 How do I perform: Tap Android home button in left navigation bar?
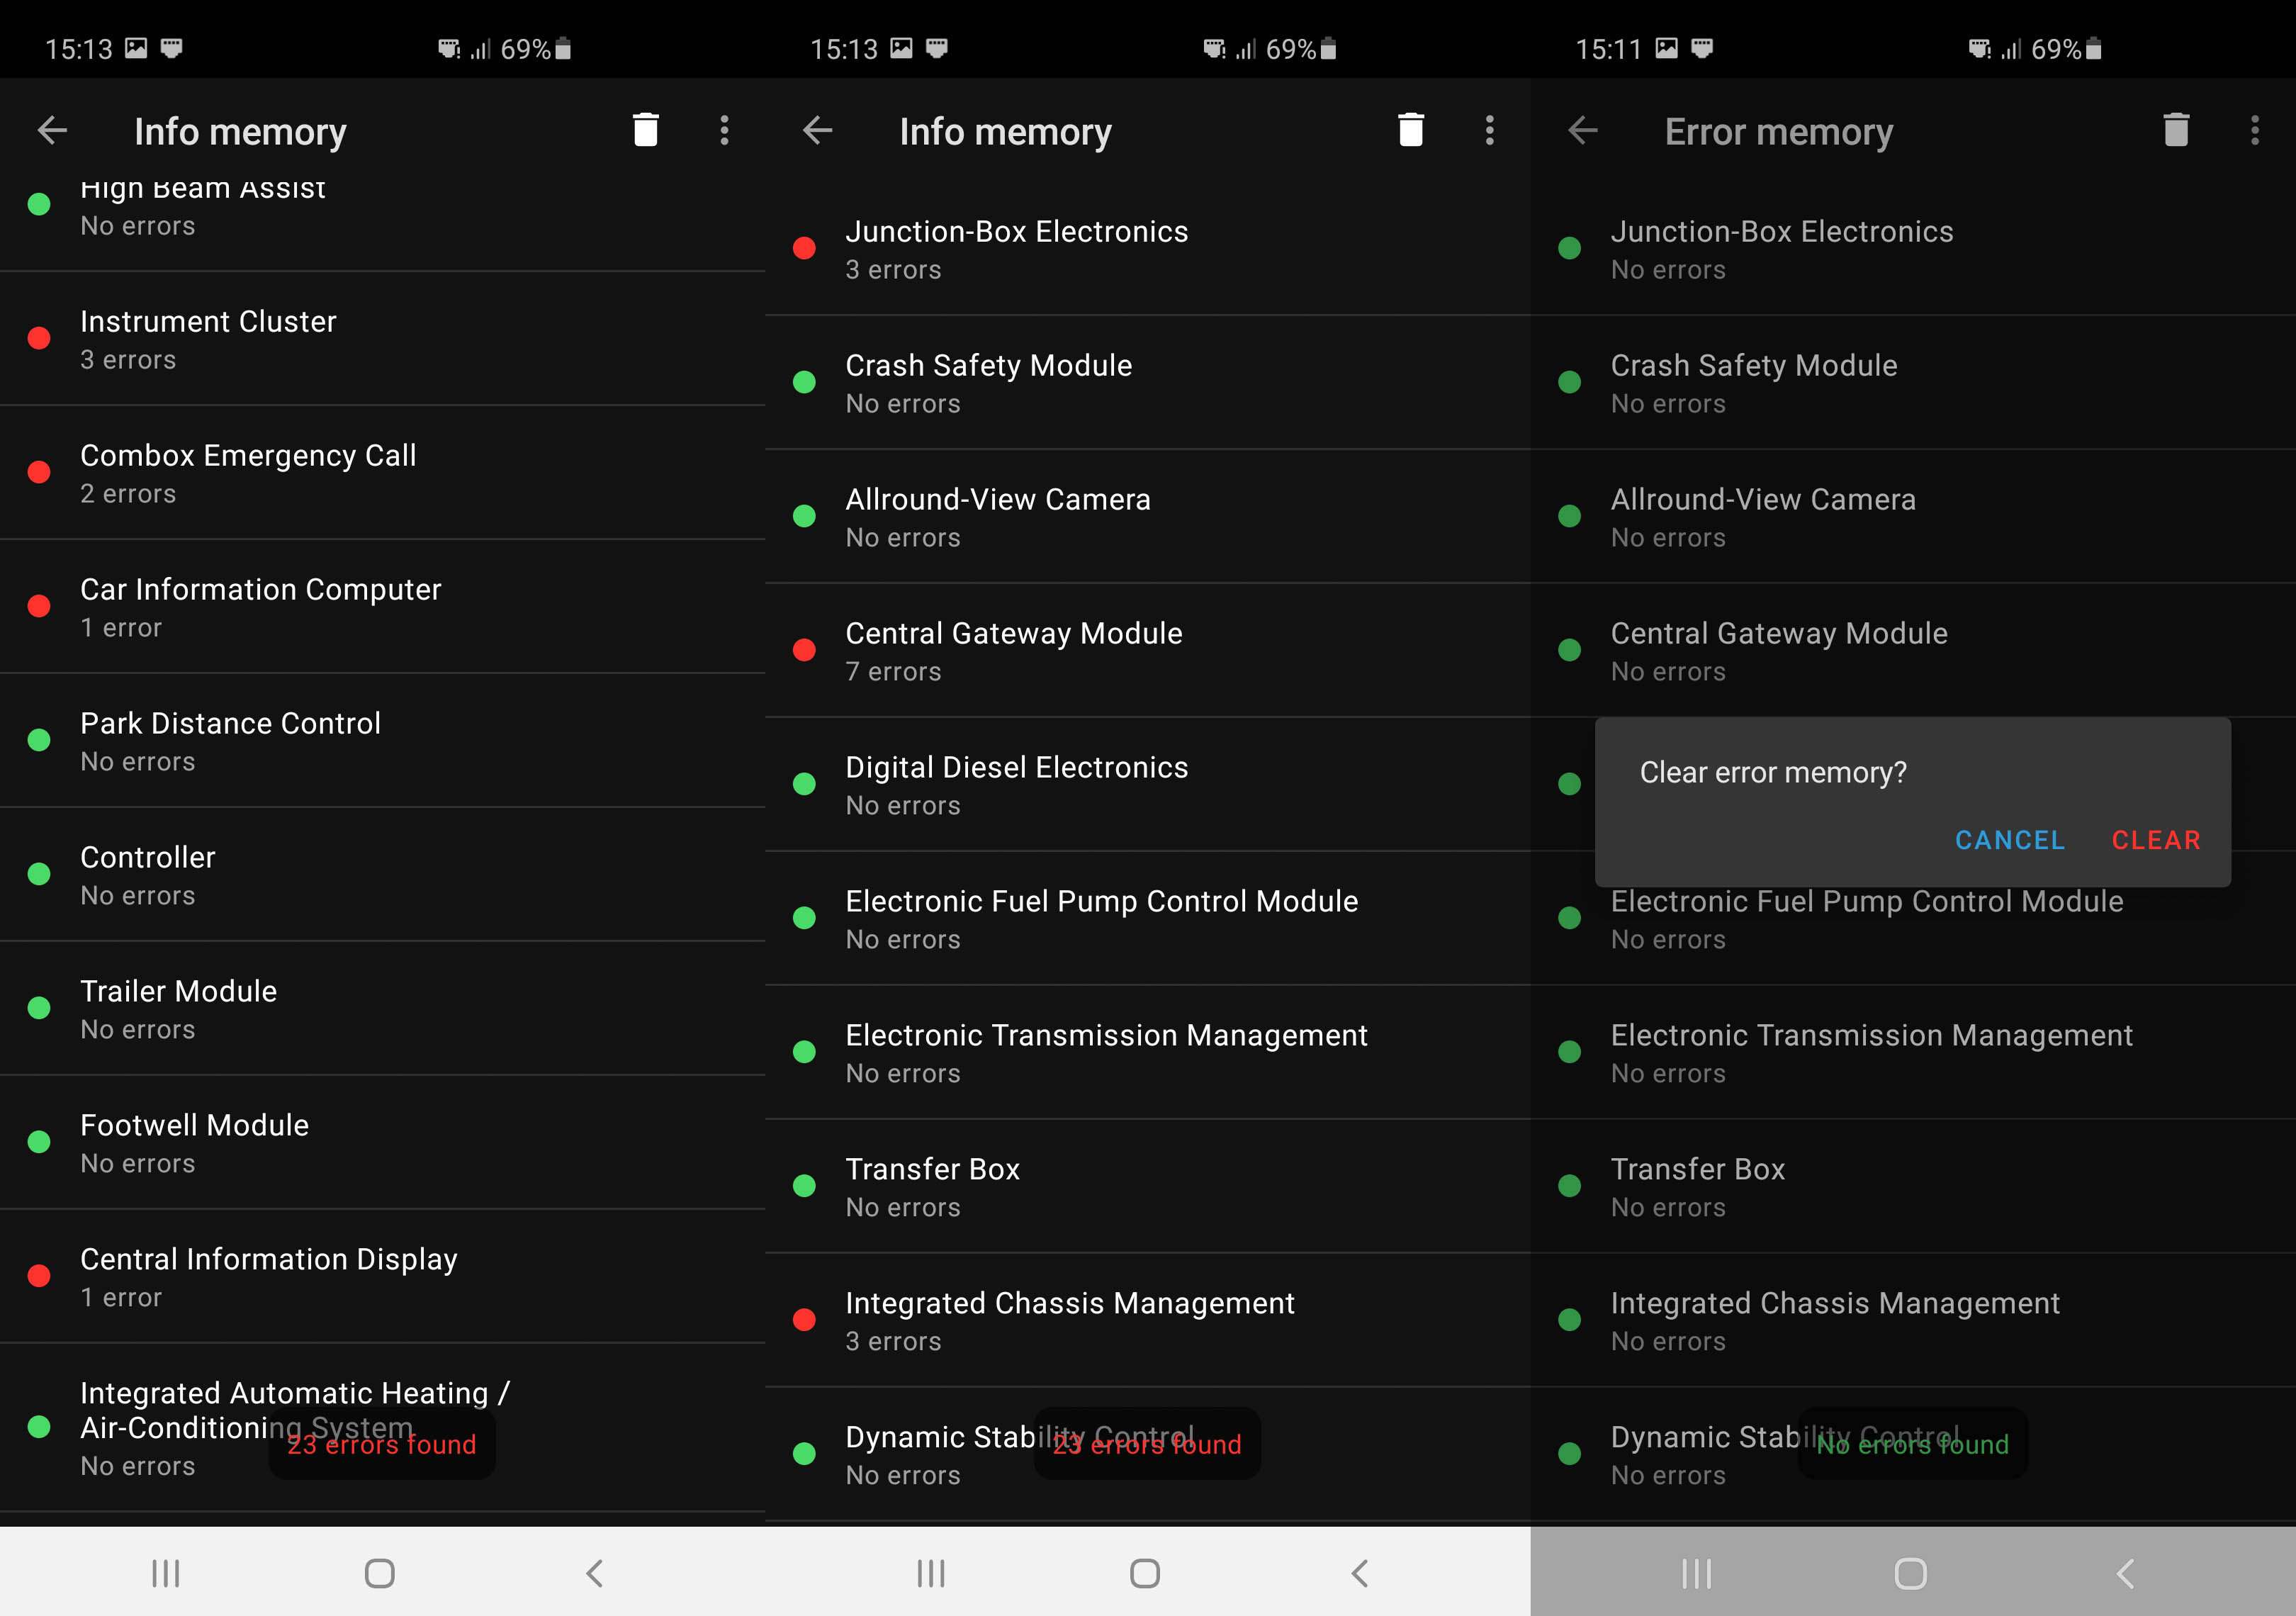coord(379,1573)
